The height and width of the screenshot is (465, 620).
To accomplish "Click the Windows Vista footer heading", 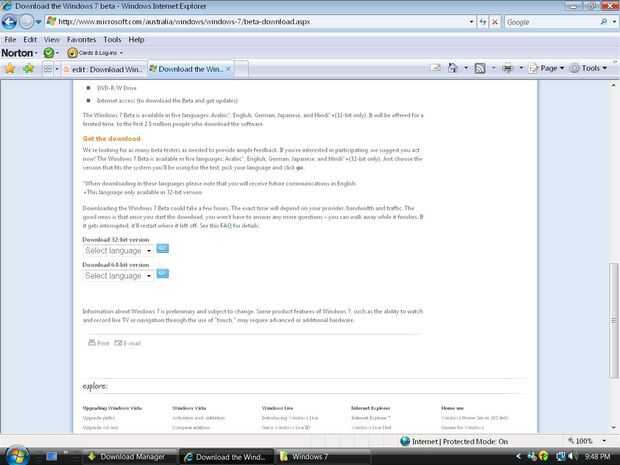I will click(189, 408).
